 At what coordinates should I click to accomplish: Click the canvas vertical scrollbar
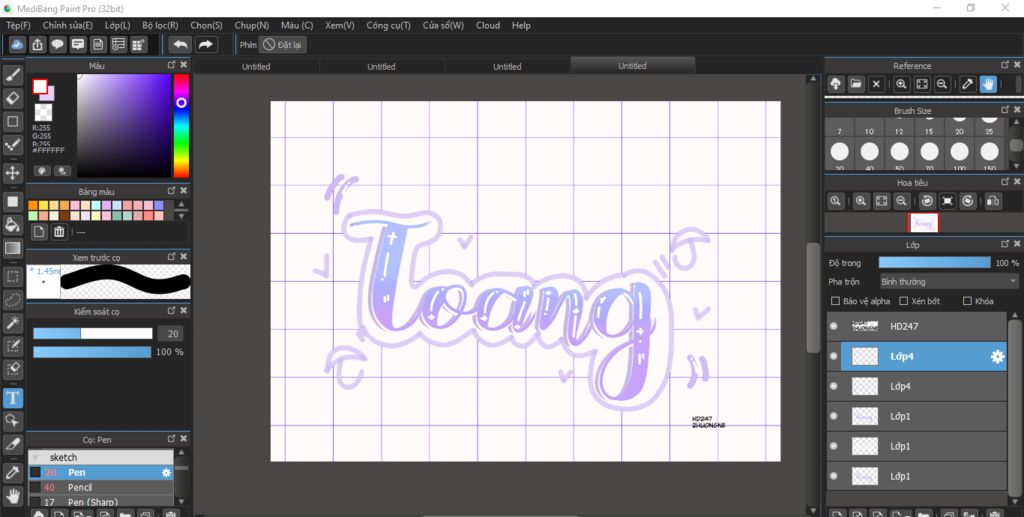(x=813, y=297)
